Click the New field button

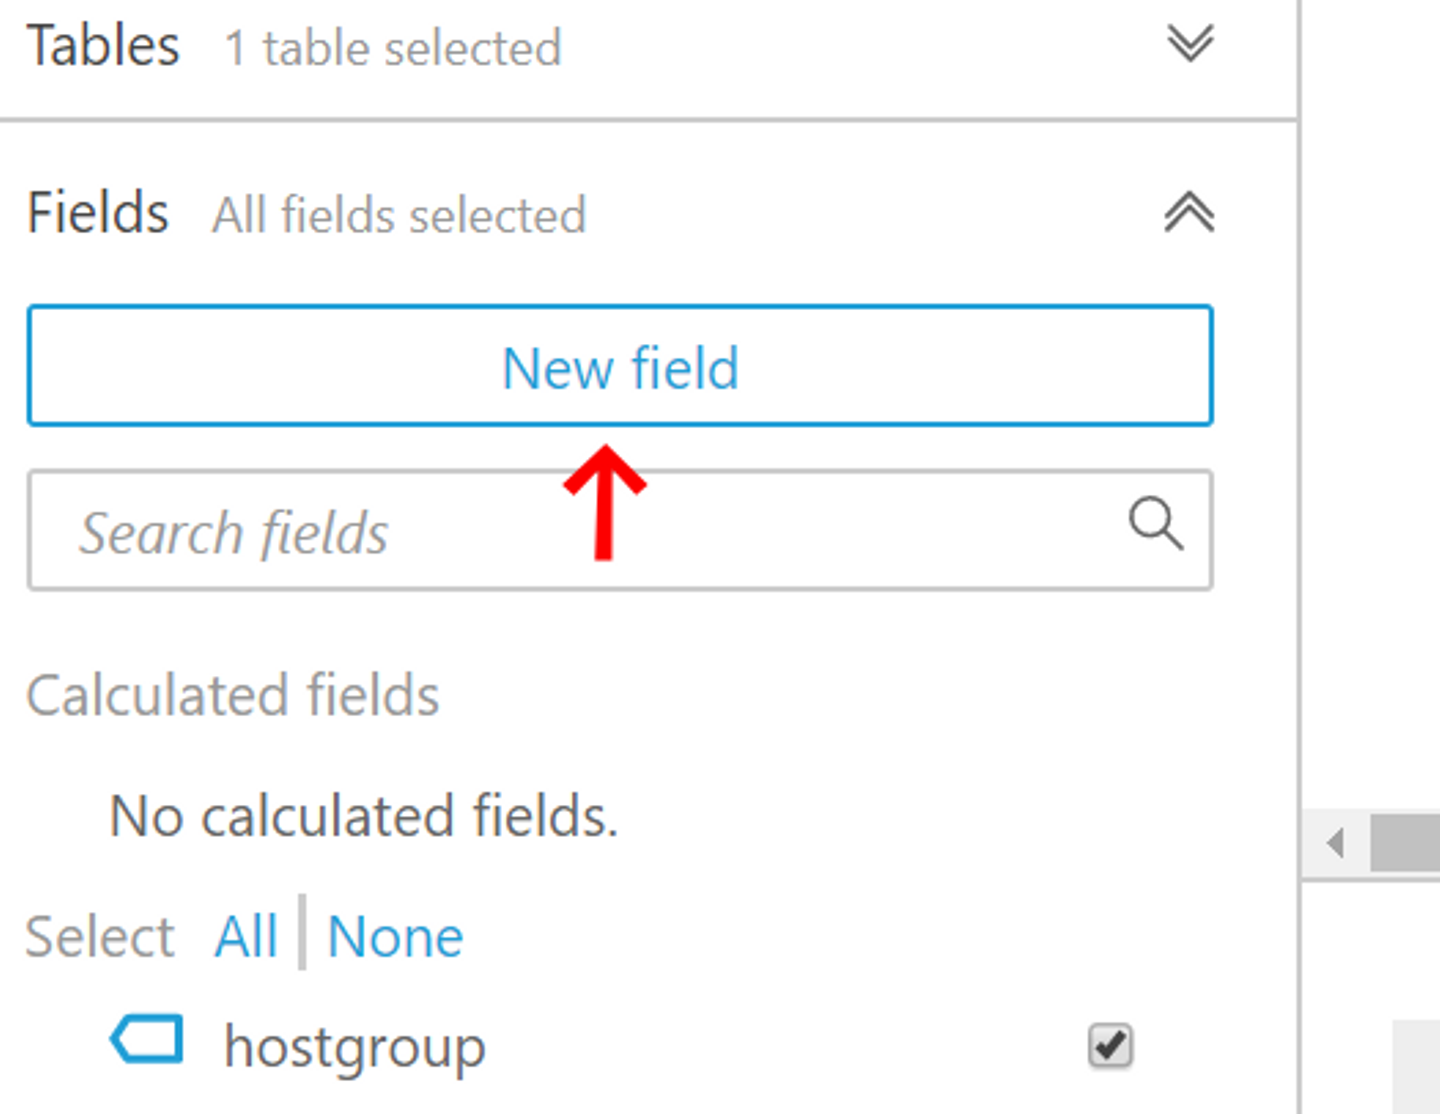coord(620,367)
